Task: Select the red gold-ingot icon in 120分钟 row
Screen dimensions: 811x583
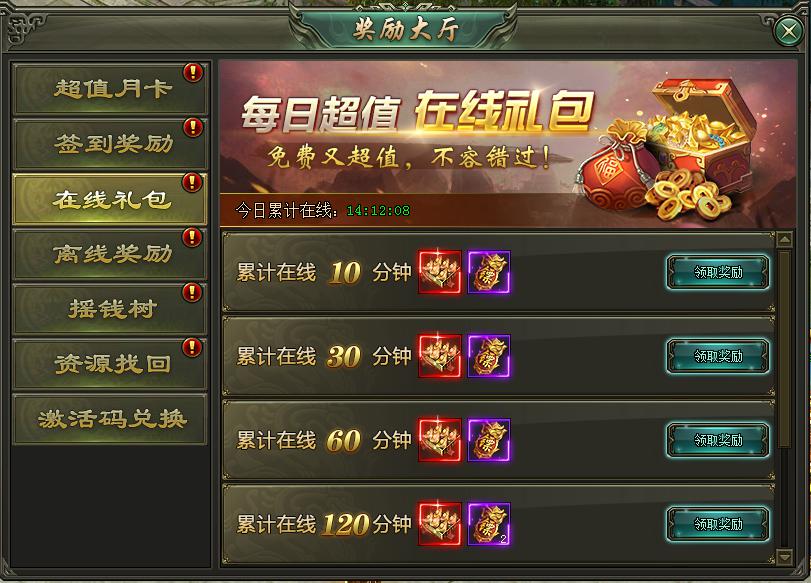Action: (x=440, y=524)
